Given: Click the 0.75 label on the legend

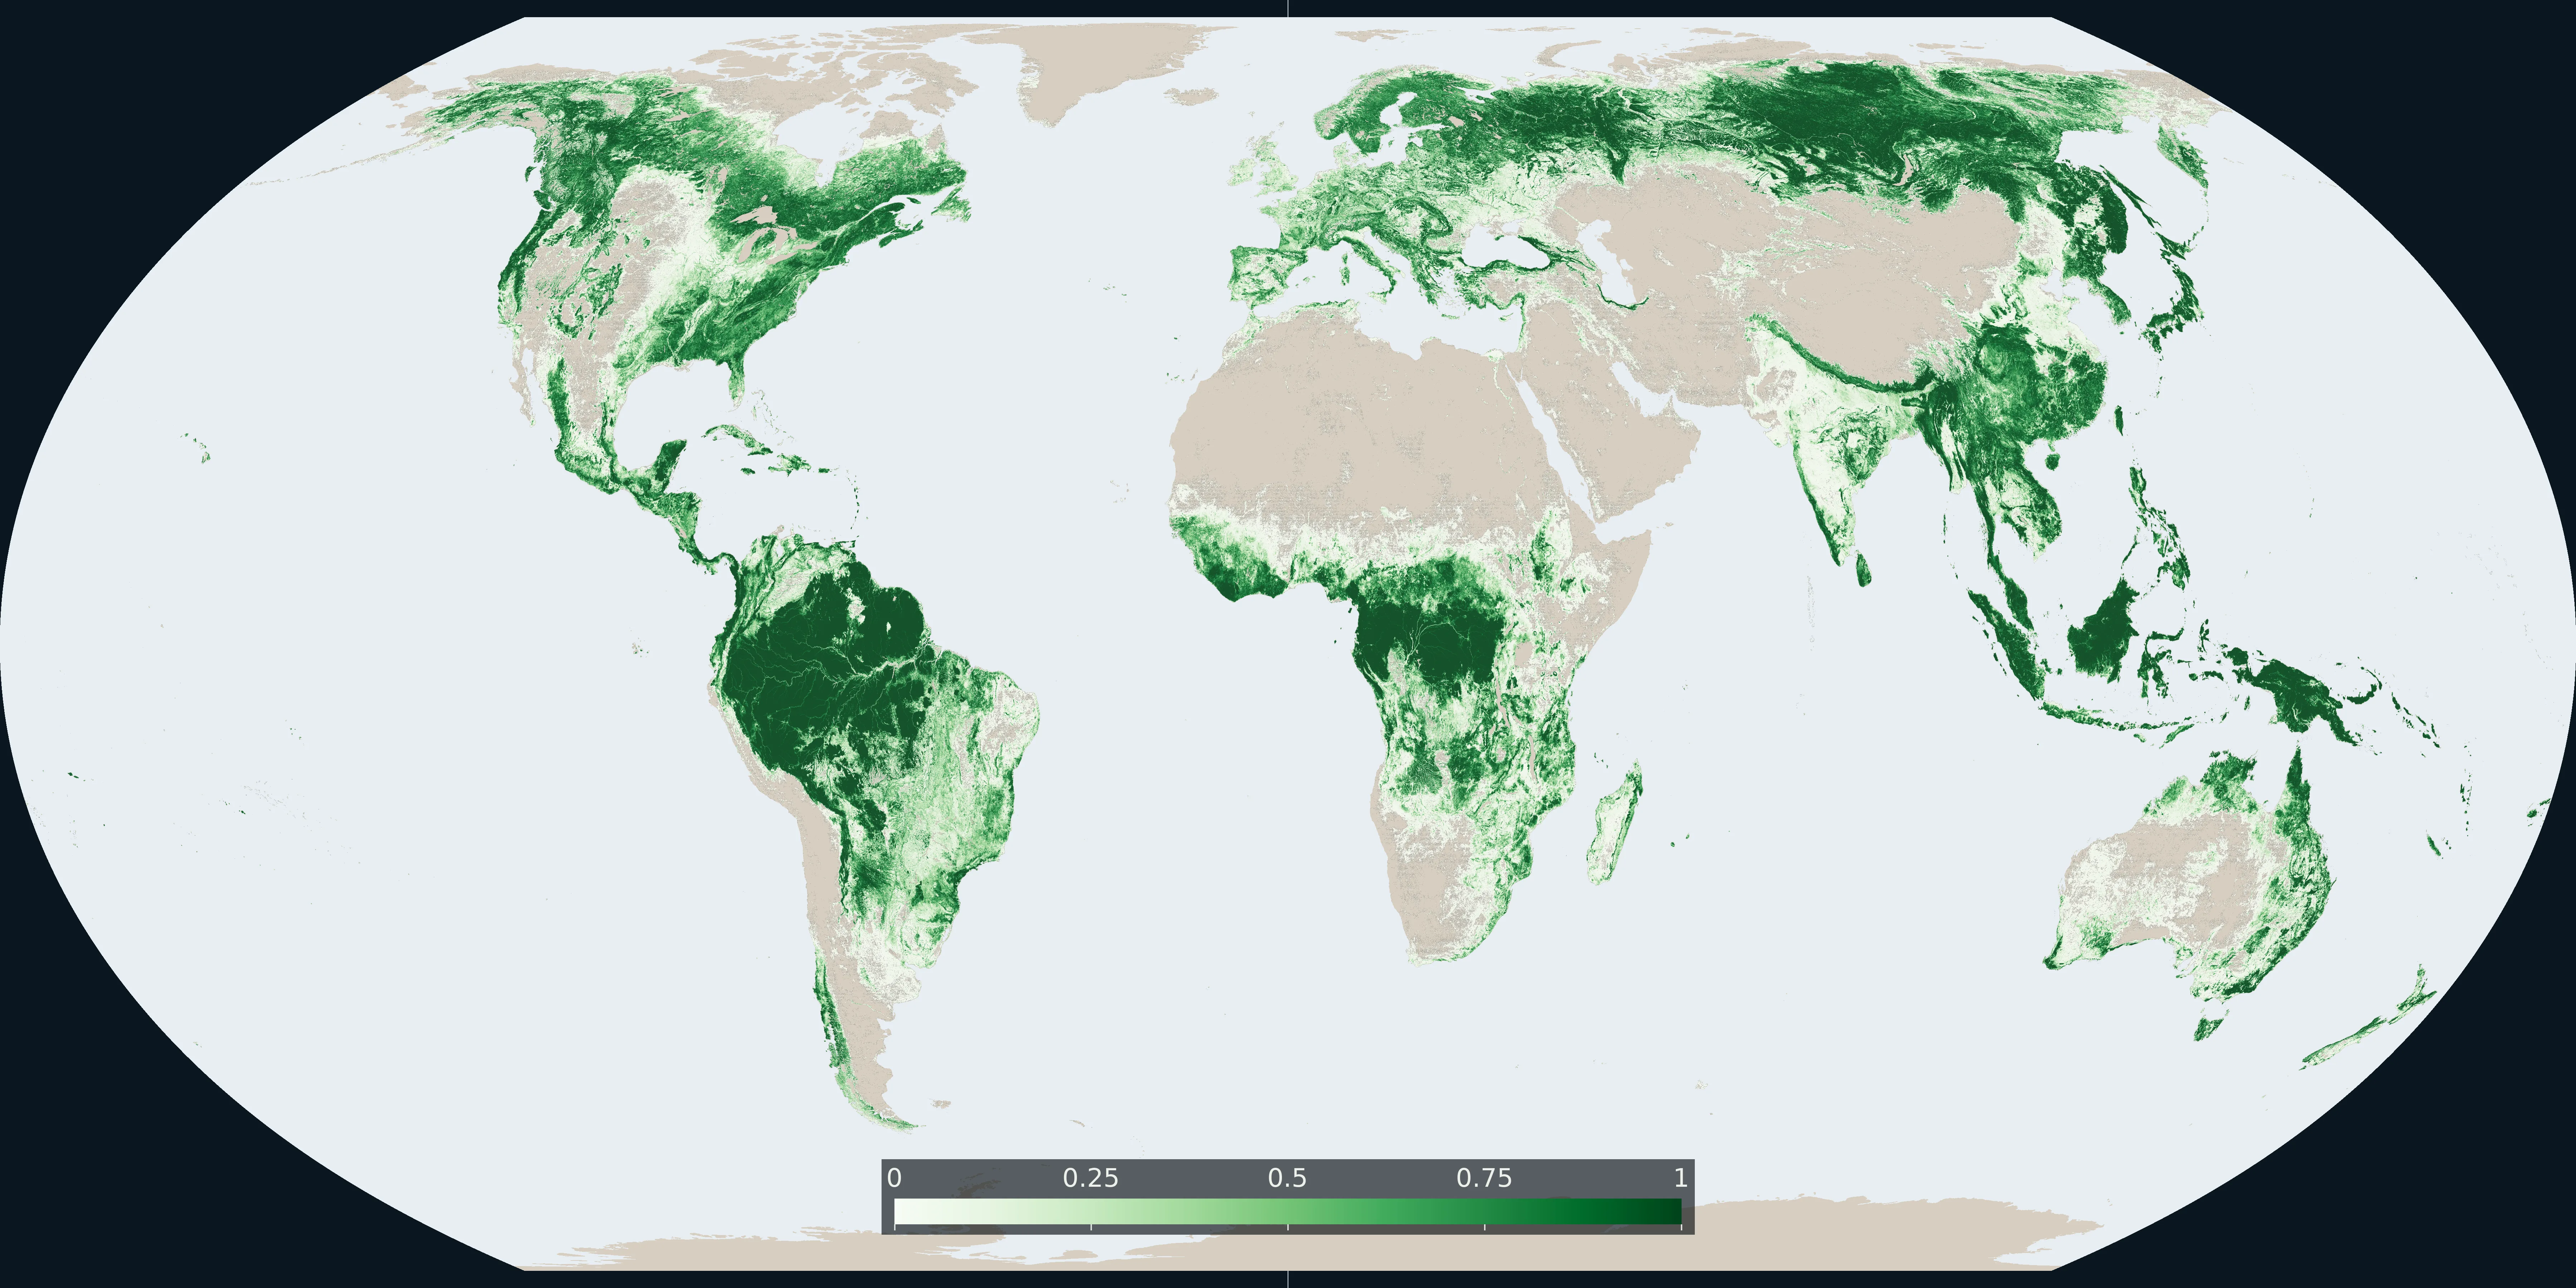Looking at the screenshot, I should pos(1484,1178).
